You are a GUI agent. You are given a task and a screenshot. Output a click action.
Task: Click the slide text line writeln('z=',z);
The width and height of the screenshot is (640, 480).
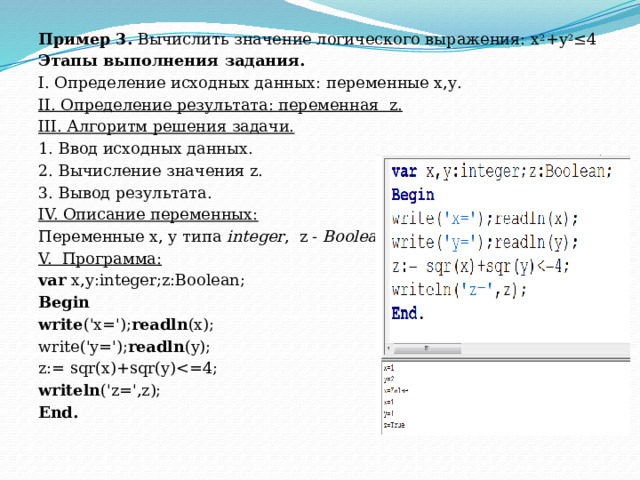(99, 391)
